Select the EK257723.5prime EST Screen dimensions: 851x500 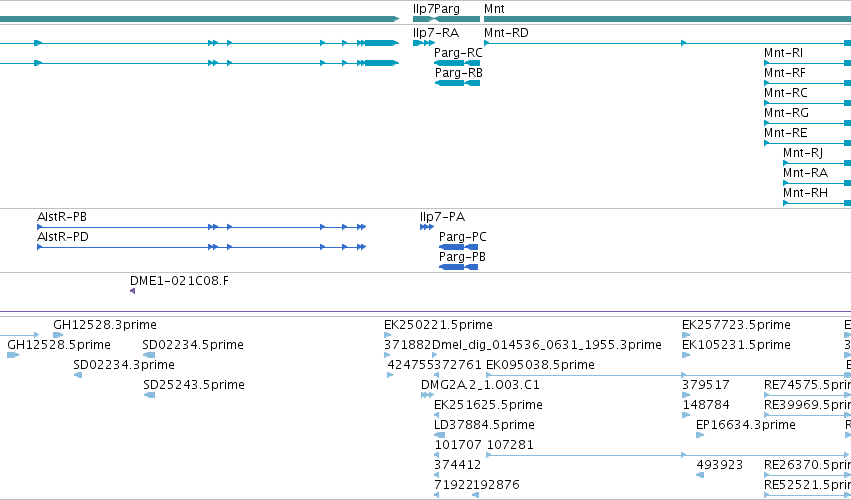[736, 325]
